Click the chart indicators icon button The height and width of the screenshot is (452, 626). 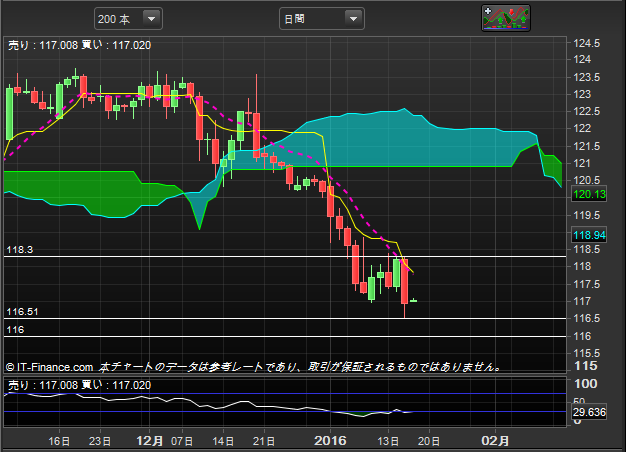[506, 18]
